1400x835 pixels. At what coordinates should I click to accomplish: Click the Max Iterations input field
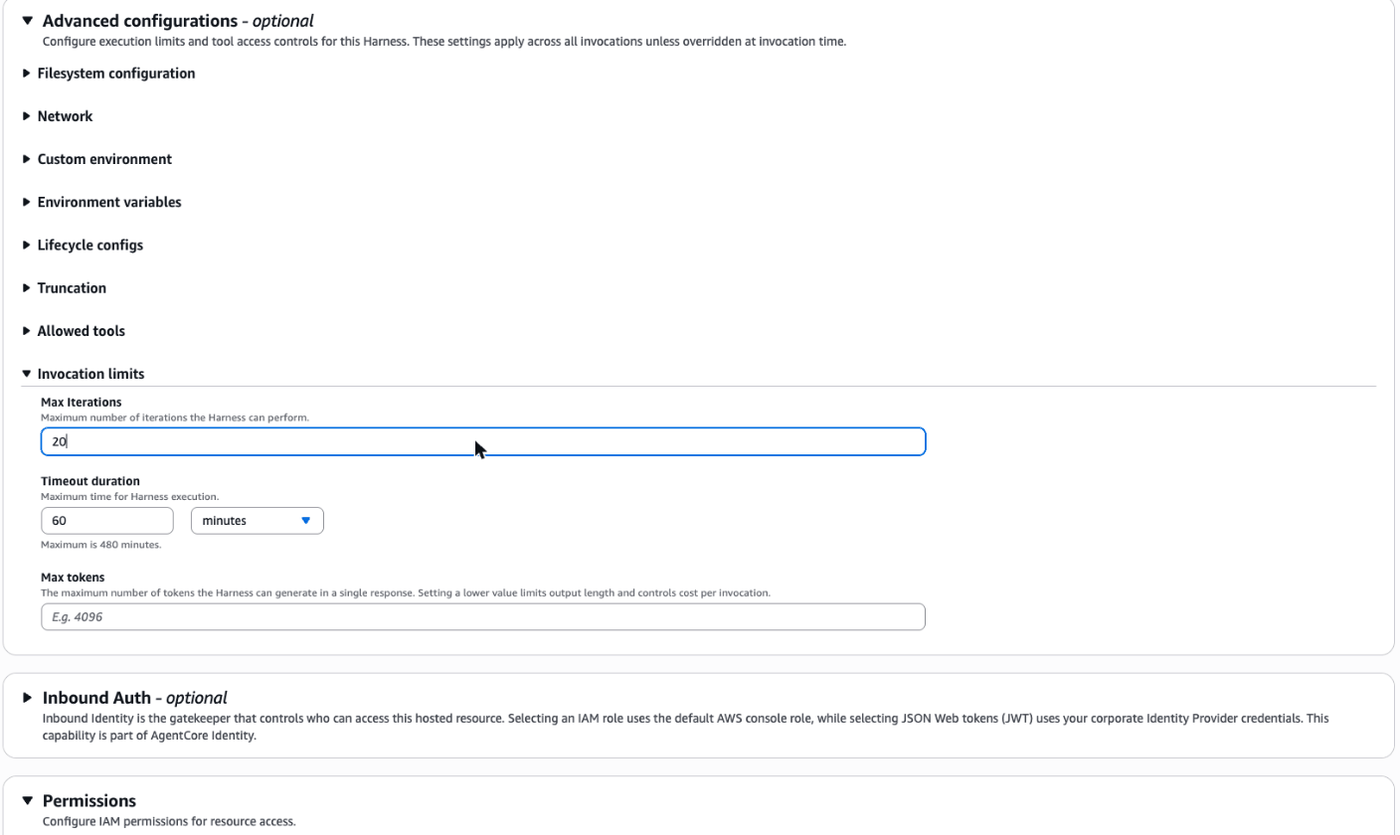(x=483, y=441)
